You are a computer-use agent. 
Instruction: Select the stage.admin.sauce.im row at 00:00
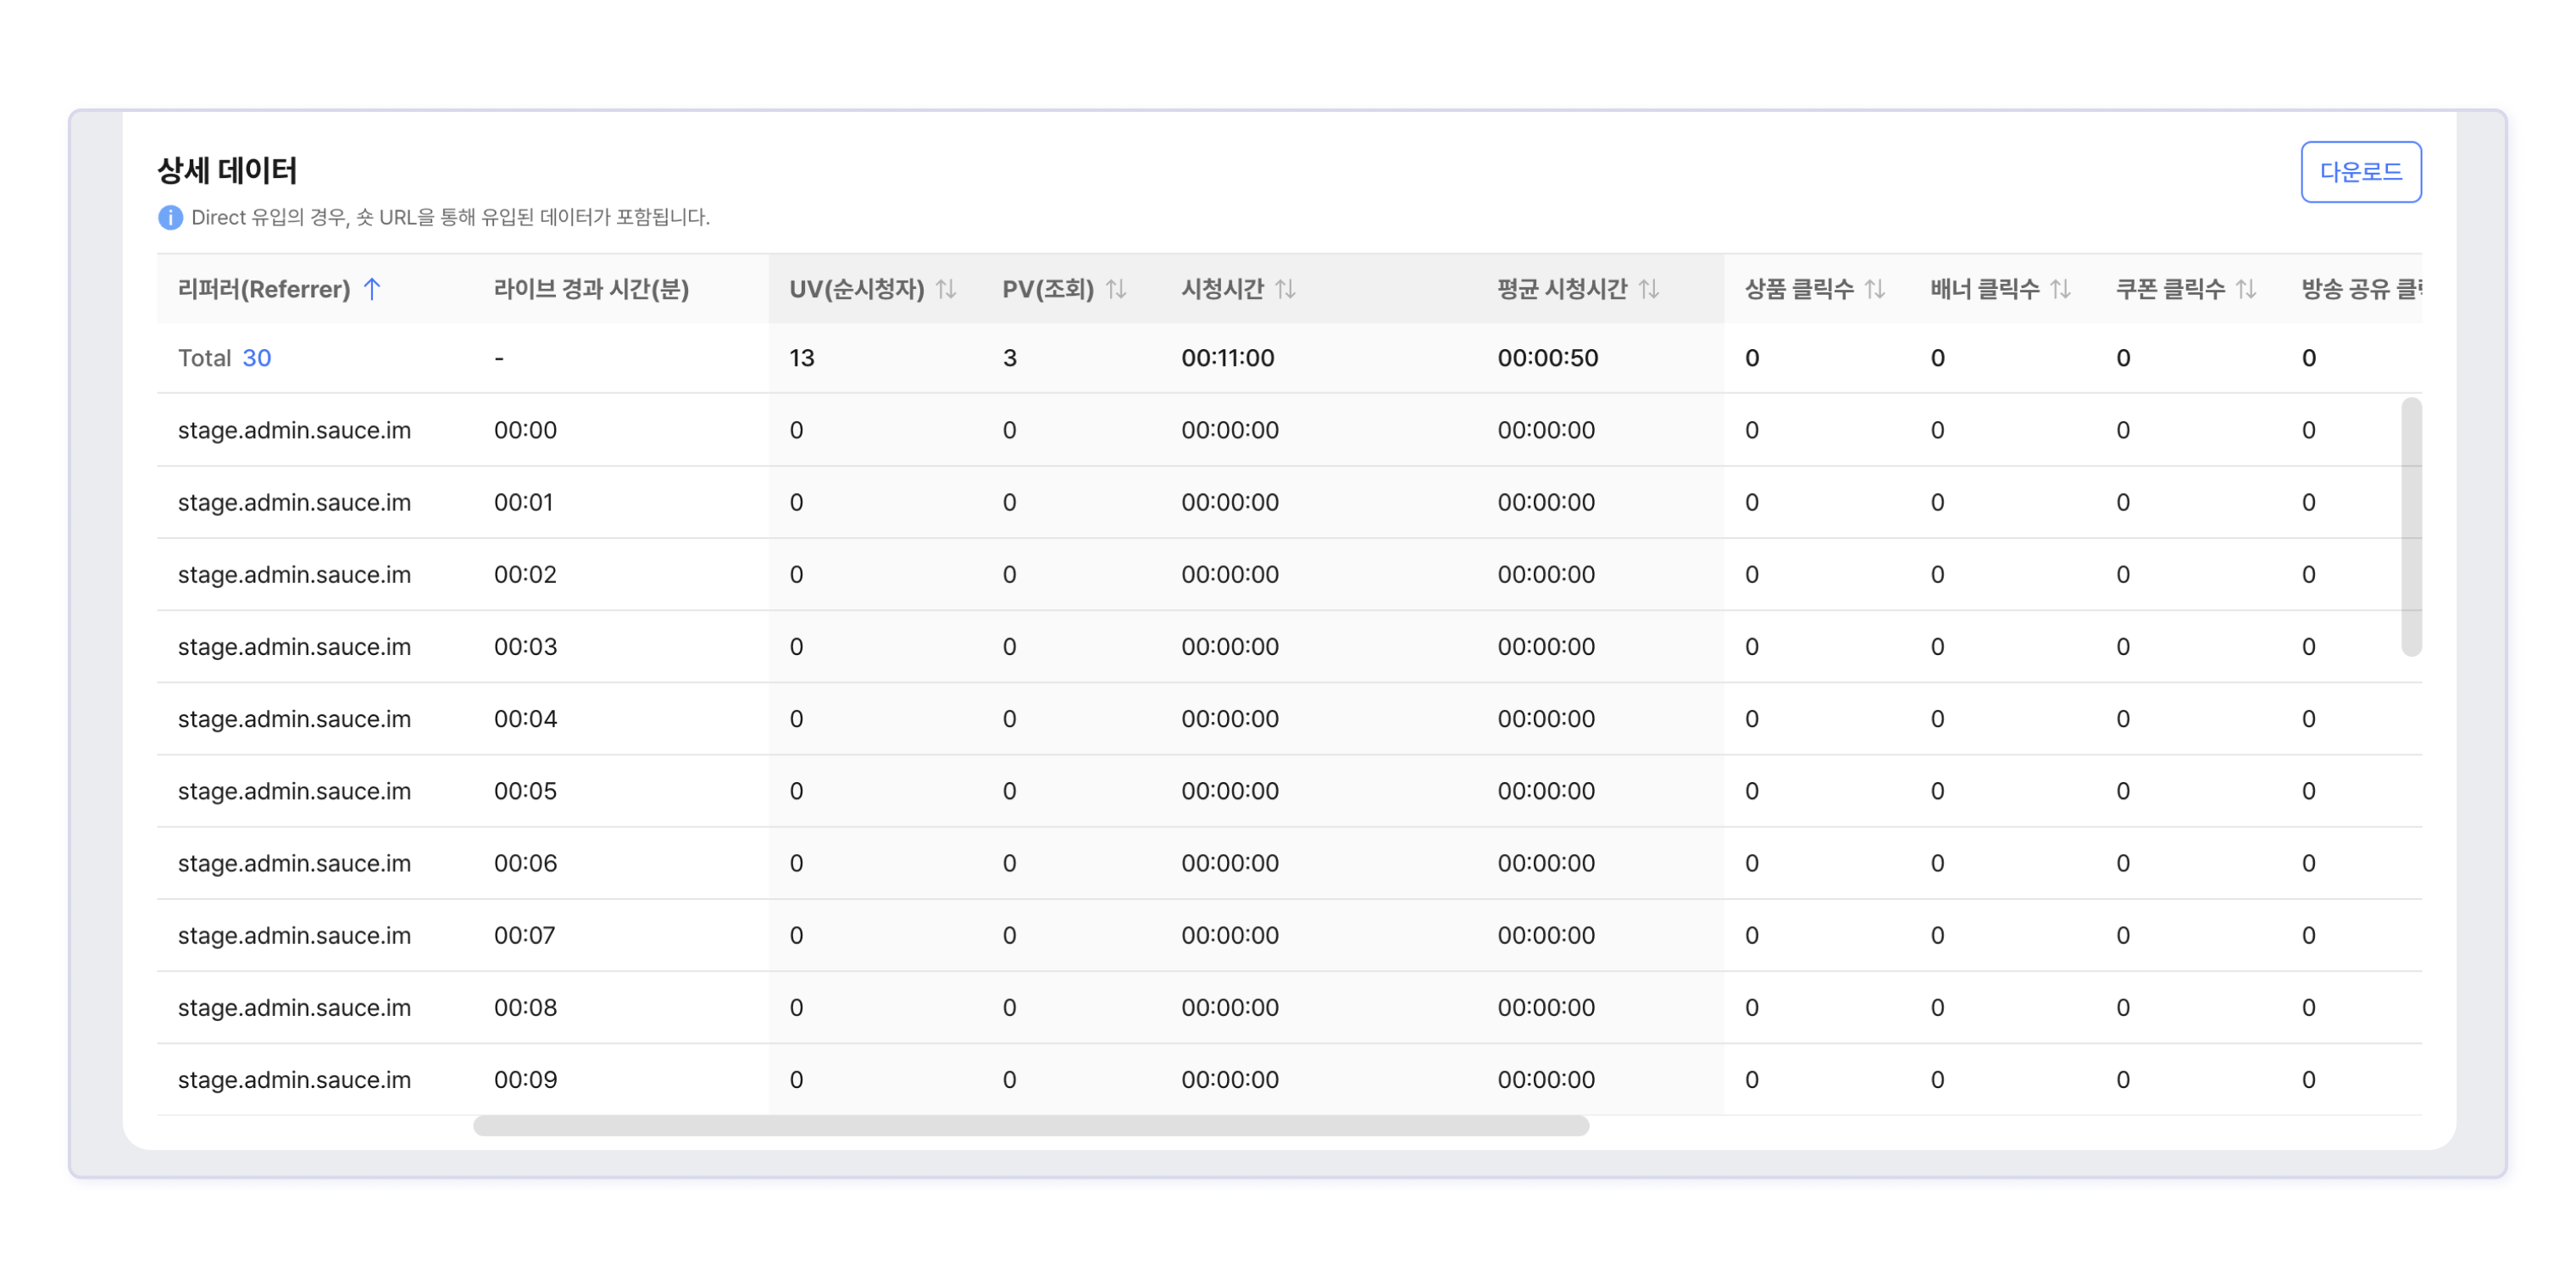coord(294,430)
